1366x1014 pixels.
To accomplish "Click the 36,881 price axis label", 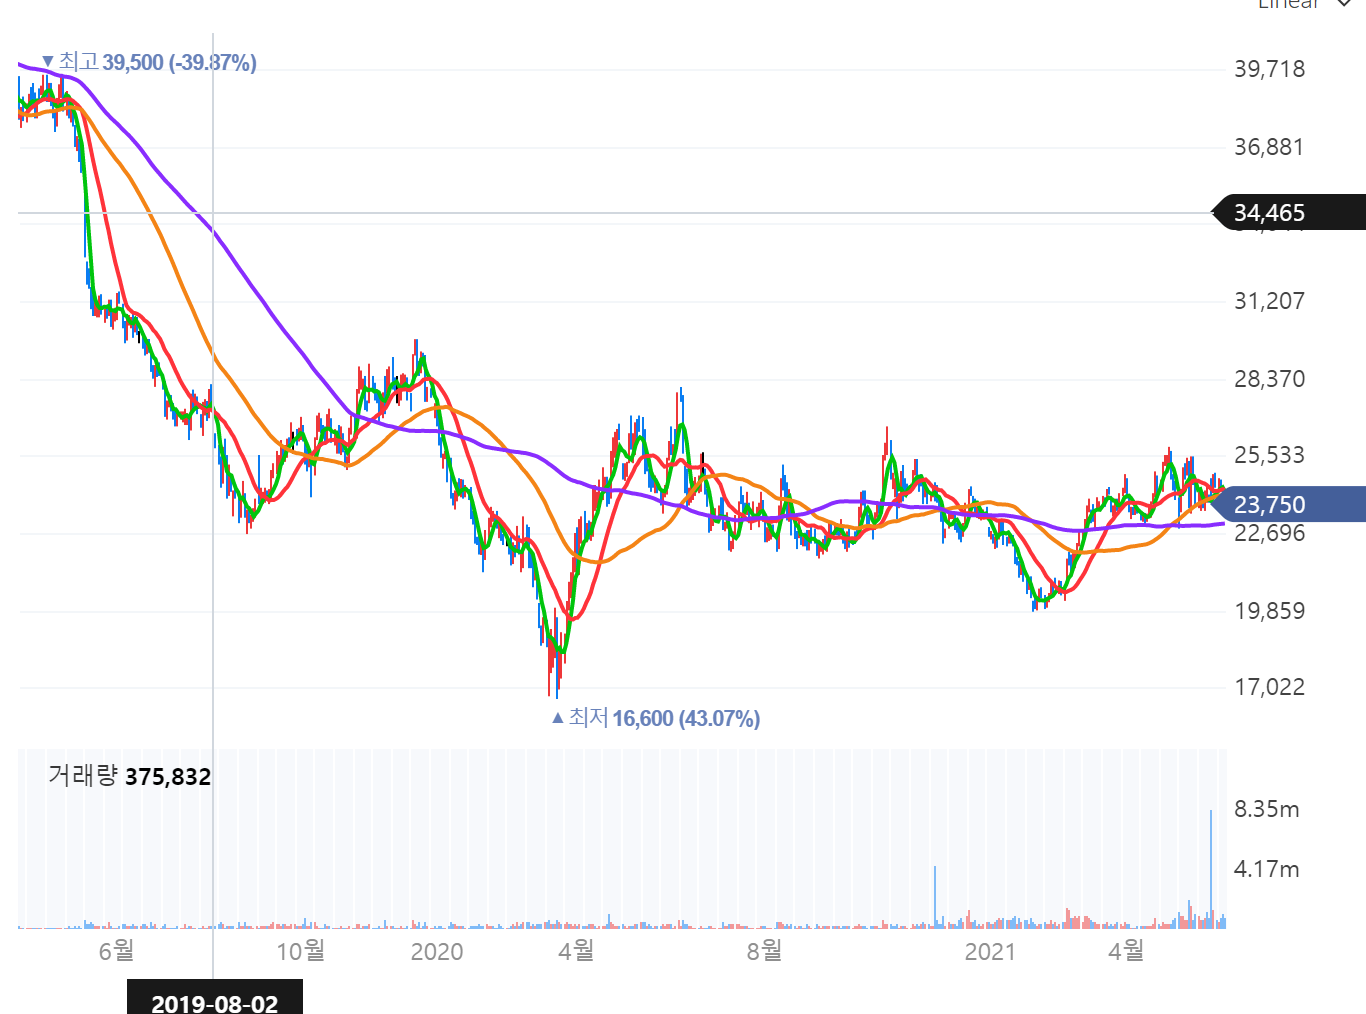I will (x=1269, y=147).
